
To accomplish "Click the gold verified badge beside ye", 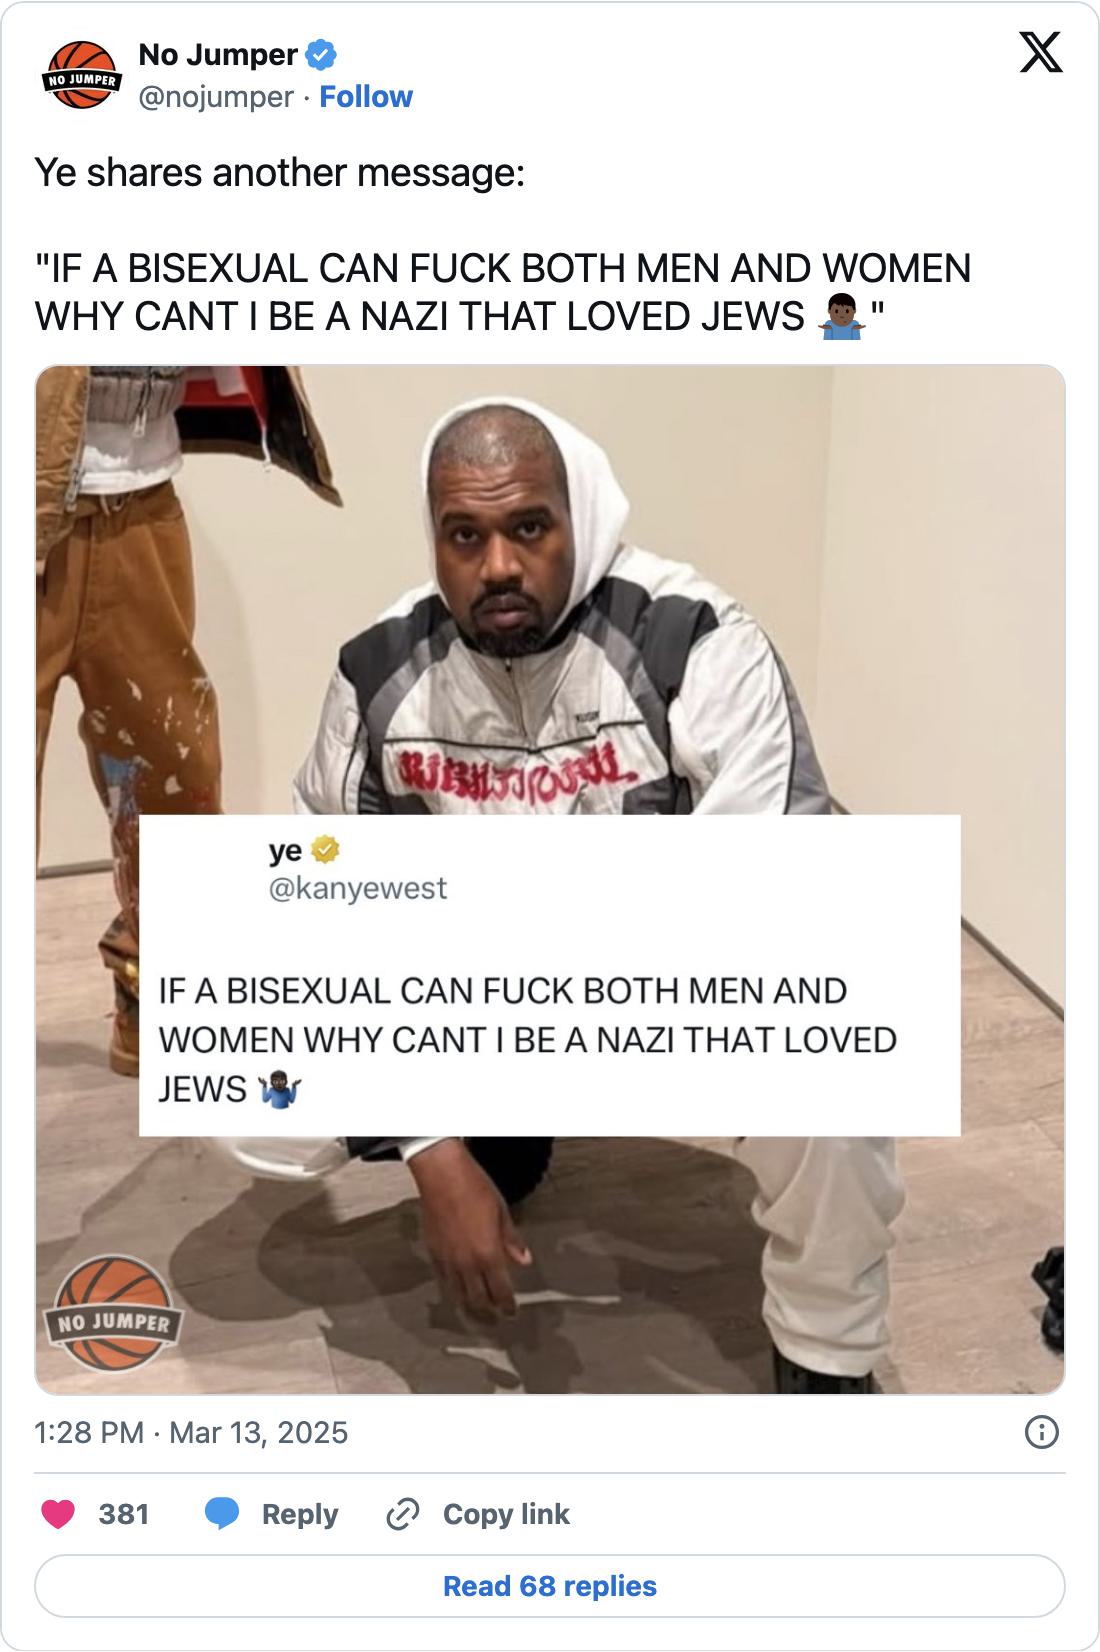I will (x=326, y=851).
